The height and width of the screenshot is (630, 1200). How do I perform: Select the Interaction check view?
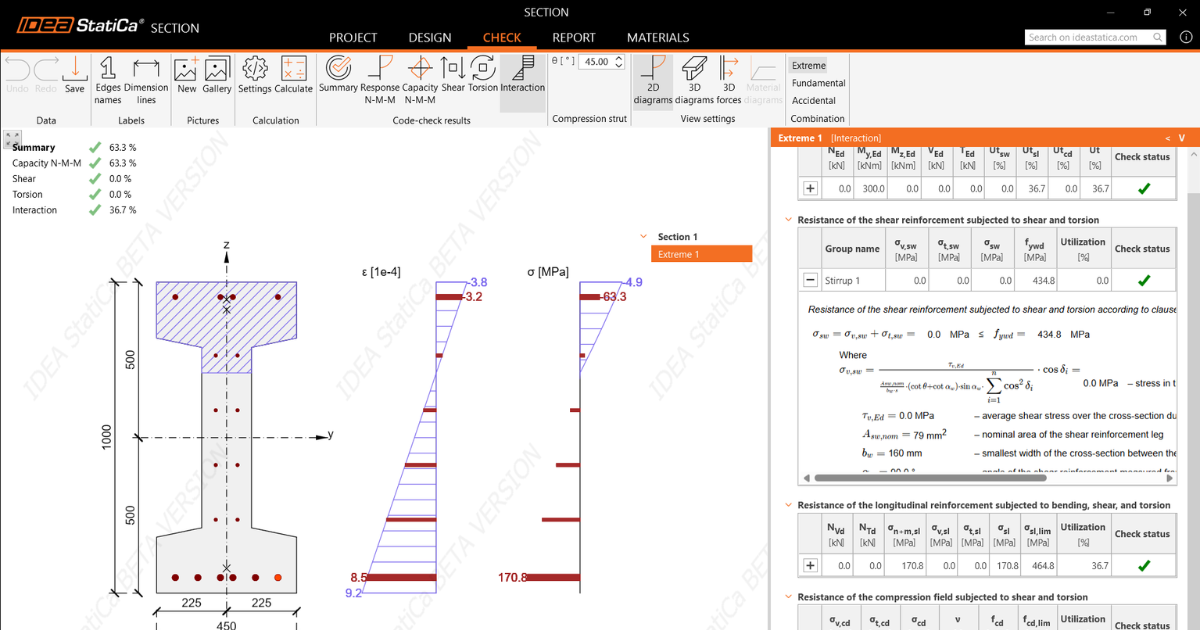[522, 74]
